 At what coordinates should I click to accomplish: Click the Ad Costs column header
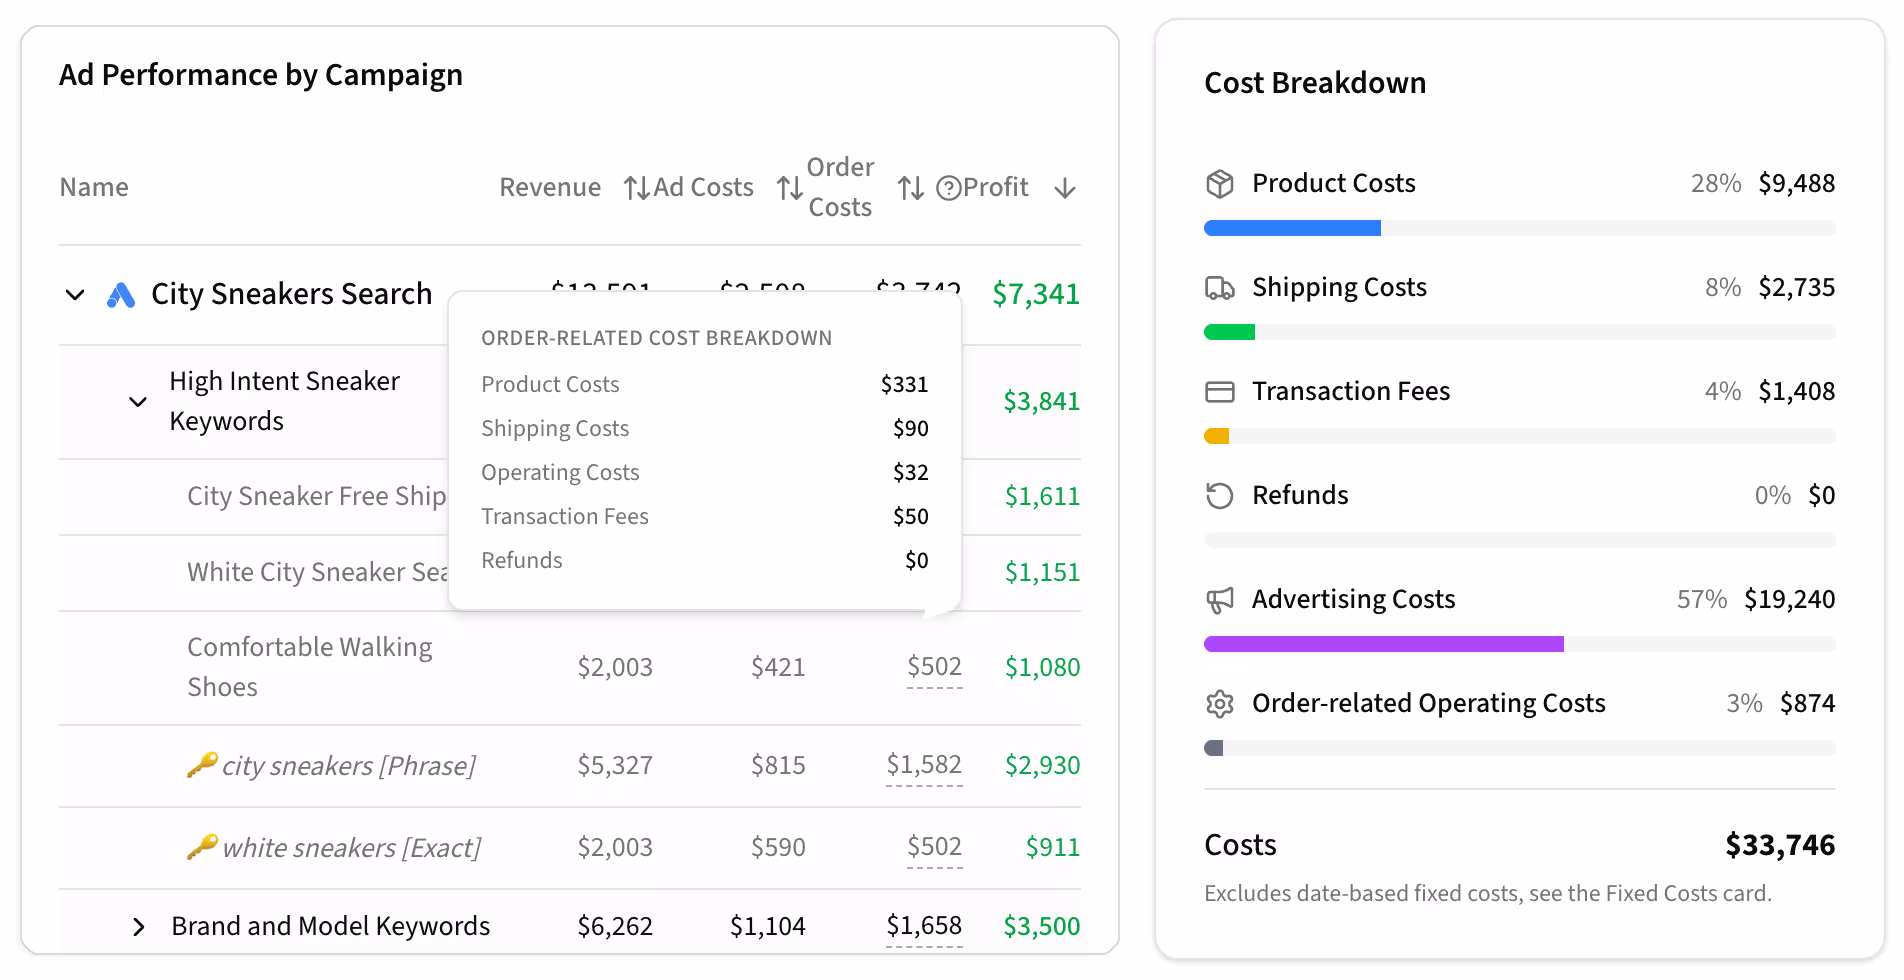click(x=703, y=188)
